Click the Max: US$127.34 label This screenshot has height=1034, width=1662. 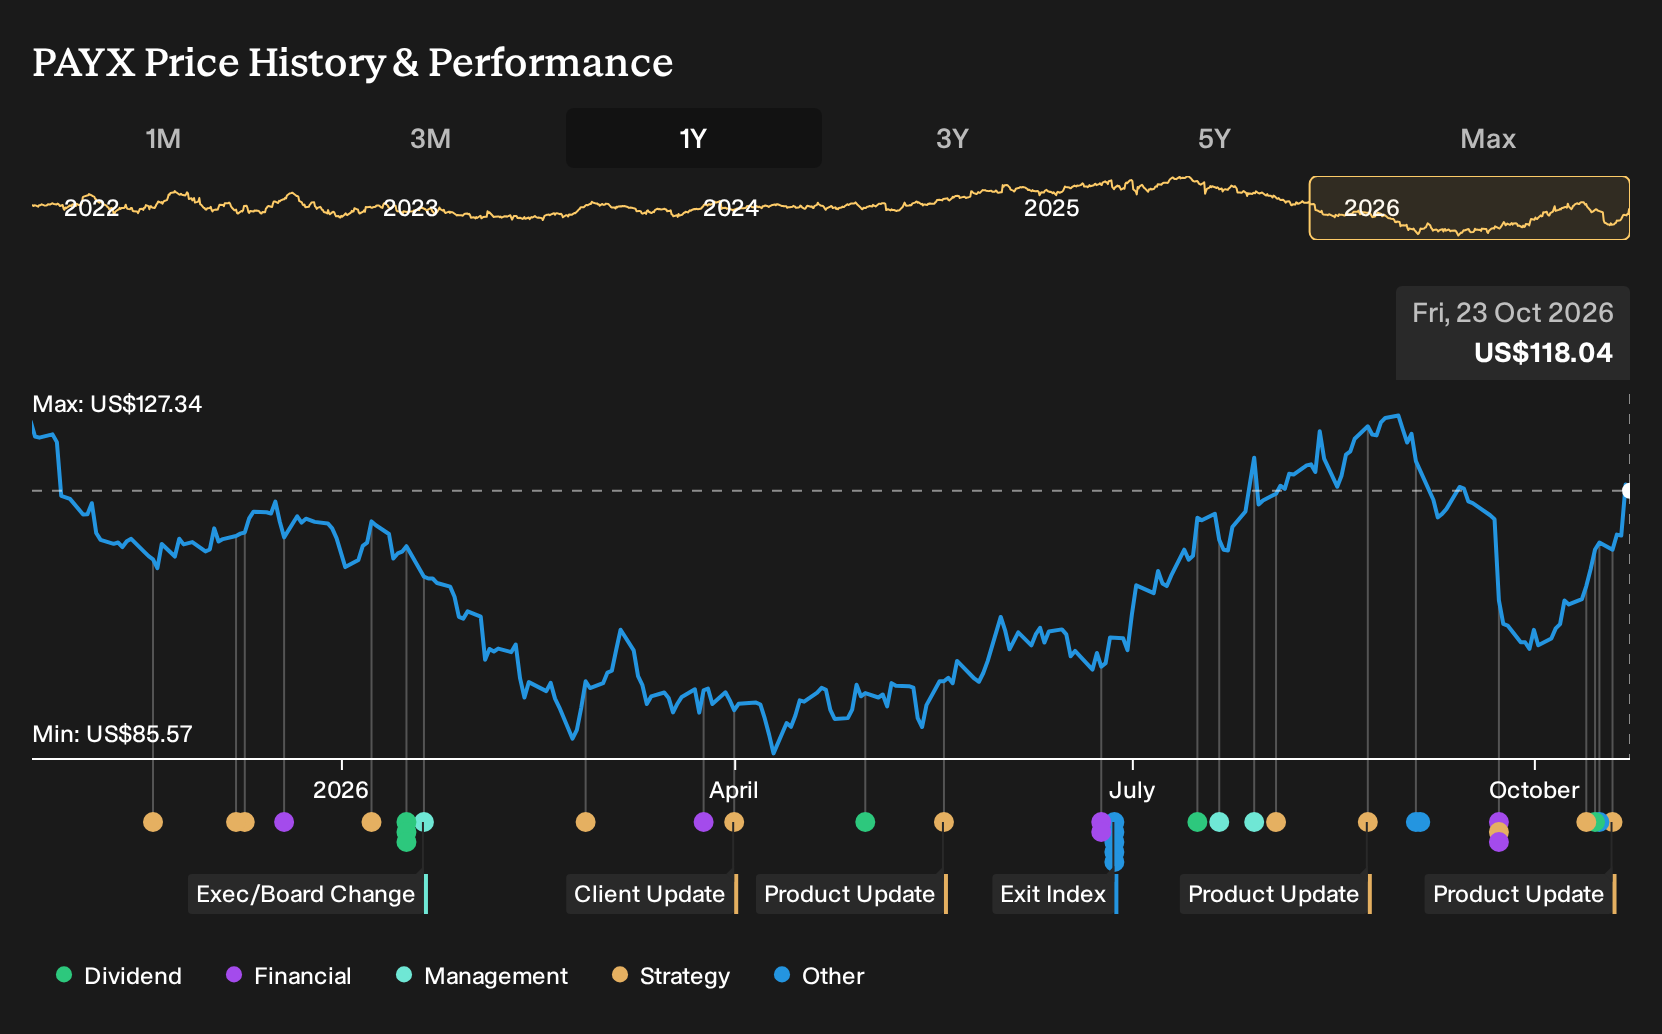[x=117, y=404]
